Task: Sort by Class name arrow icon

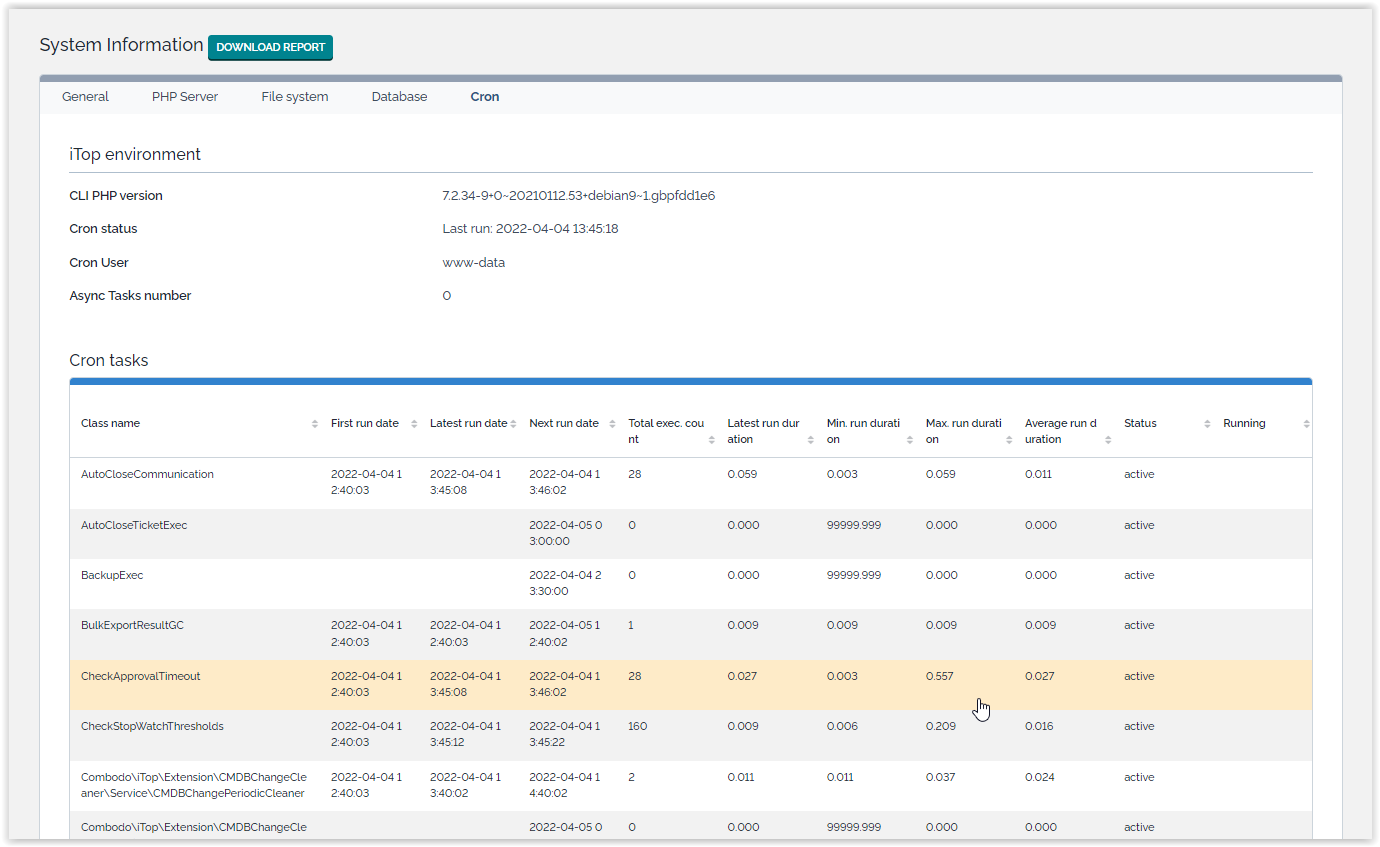Action: pos(315,424)
